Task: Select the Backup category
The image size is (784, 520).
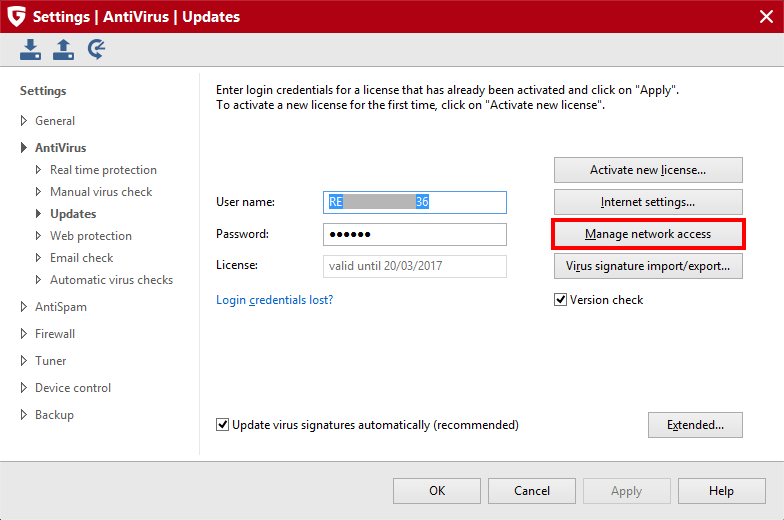Action: click(54, 415)
